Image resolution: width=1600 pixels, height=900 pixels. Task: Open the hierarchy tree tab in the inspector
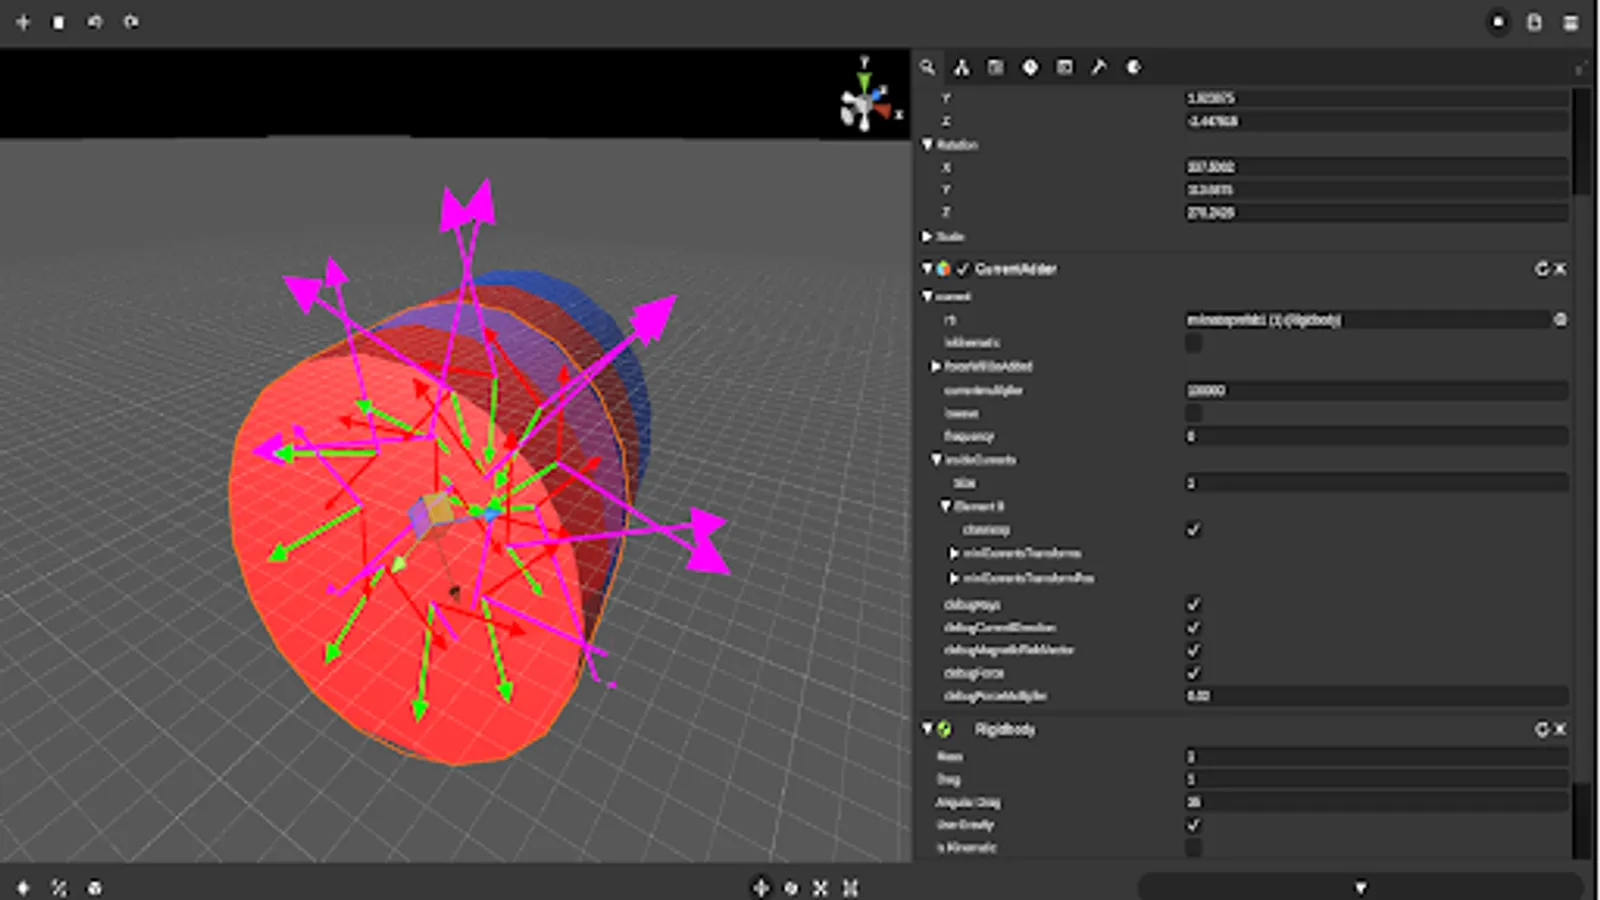[961, 67]
